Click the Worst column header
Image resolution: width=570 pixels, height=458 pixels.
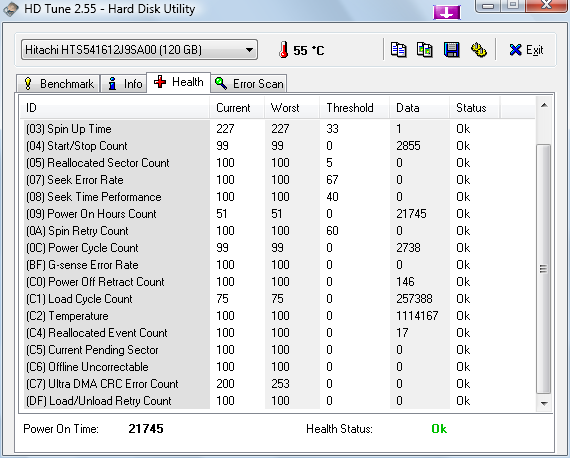coord(292,108)
